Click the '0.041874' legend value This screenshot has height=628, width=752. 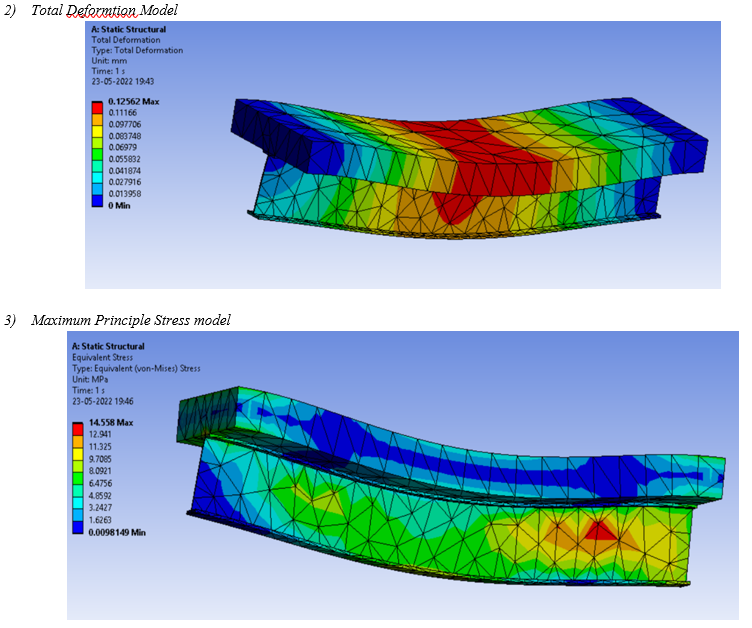(125, 171)
